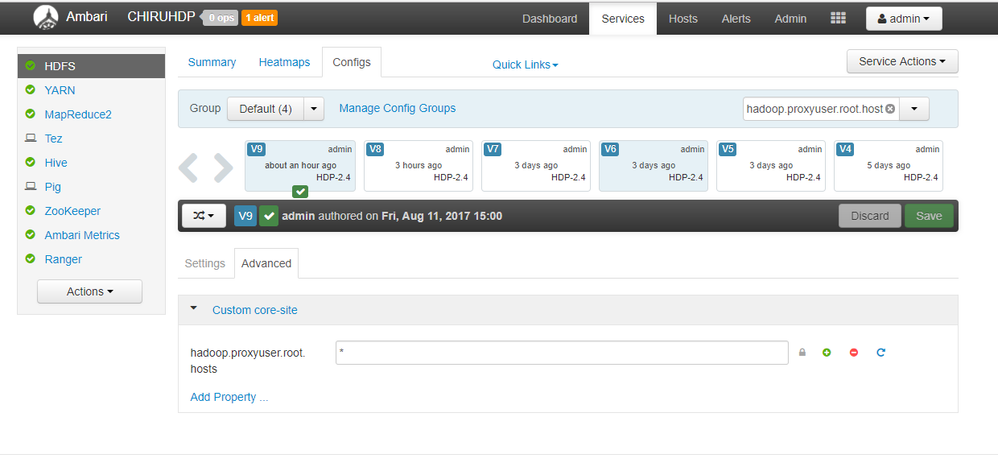Select the V8 config version card
Screen dimensions: 998x463
click(x=418, y=166)
